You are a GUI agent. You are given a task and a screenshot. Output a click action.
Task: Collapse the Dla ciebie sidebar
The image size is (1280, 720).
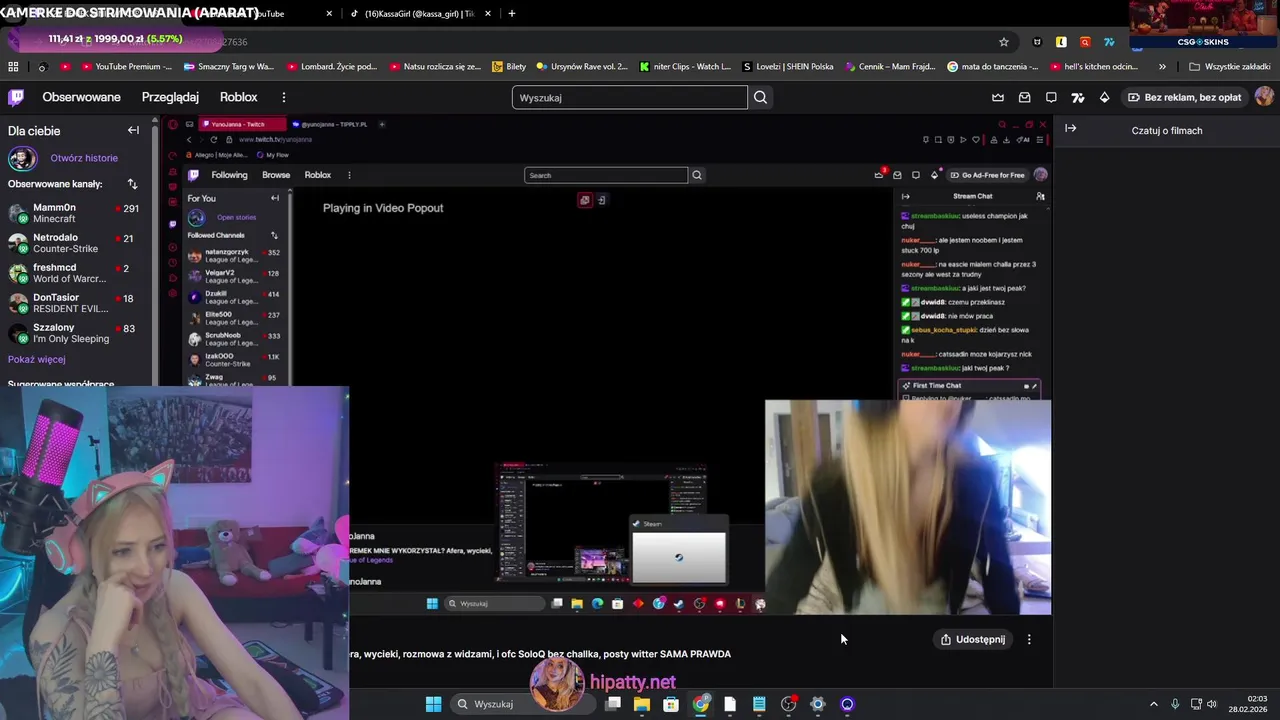tap(133, 130)
